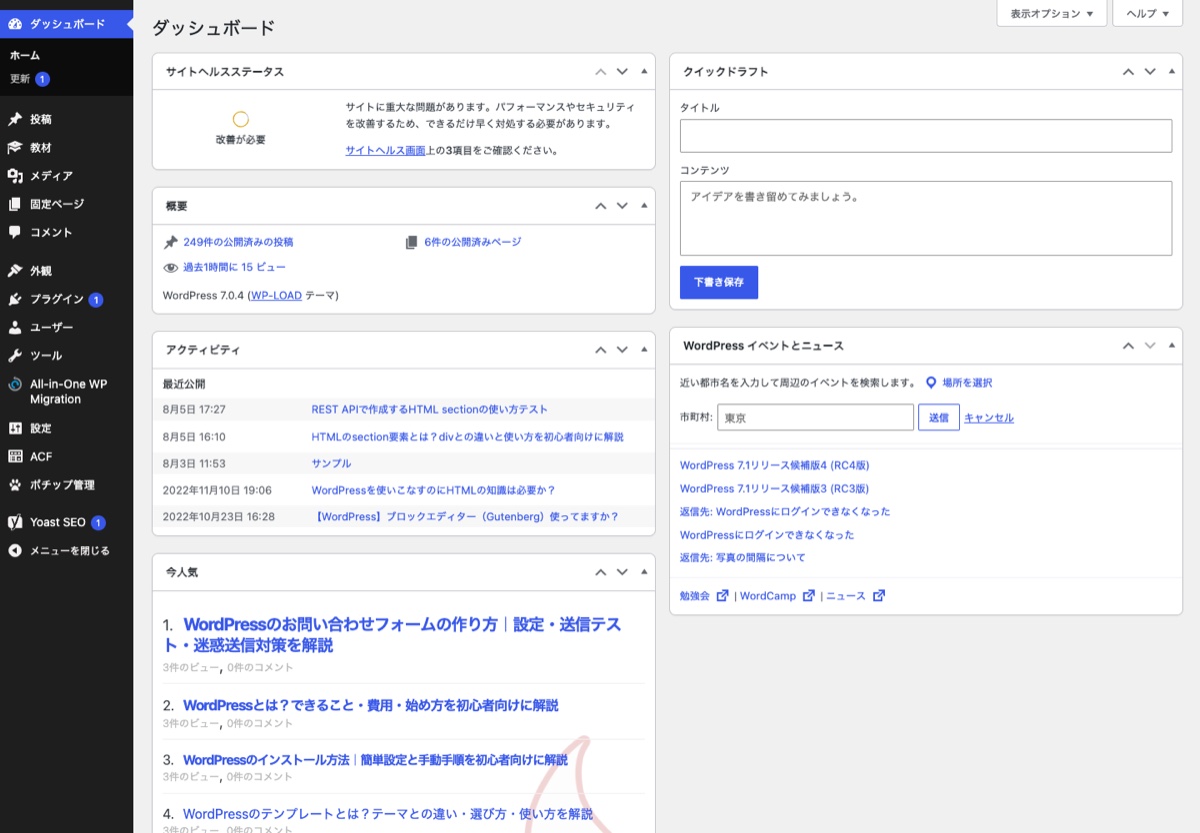Viewport: 1200px width, 833px height.
Task: Click the ACF grid icon
Action: (15, 456)
